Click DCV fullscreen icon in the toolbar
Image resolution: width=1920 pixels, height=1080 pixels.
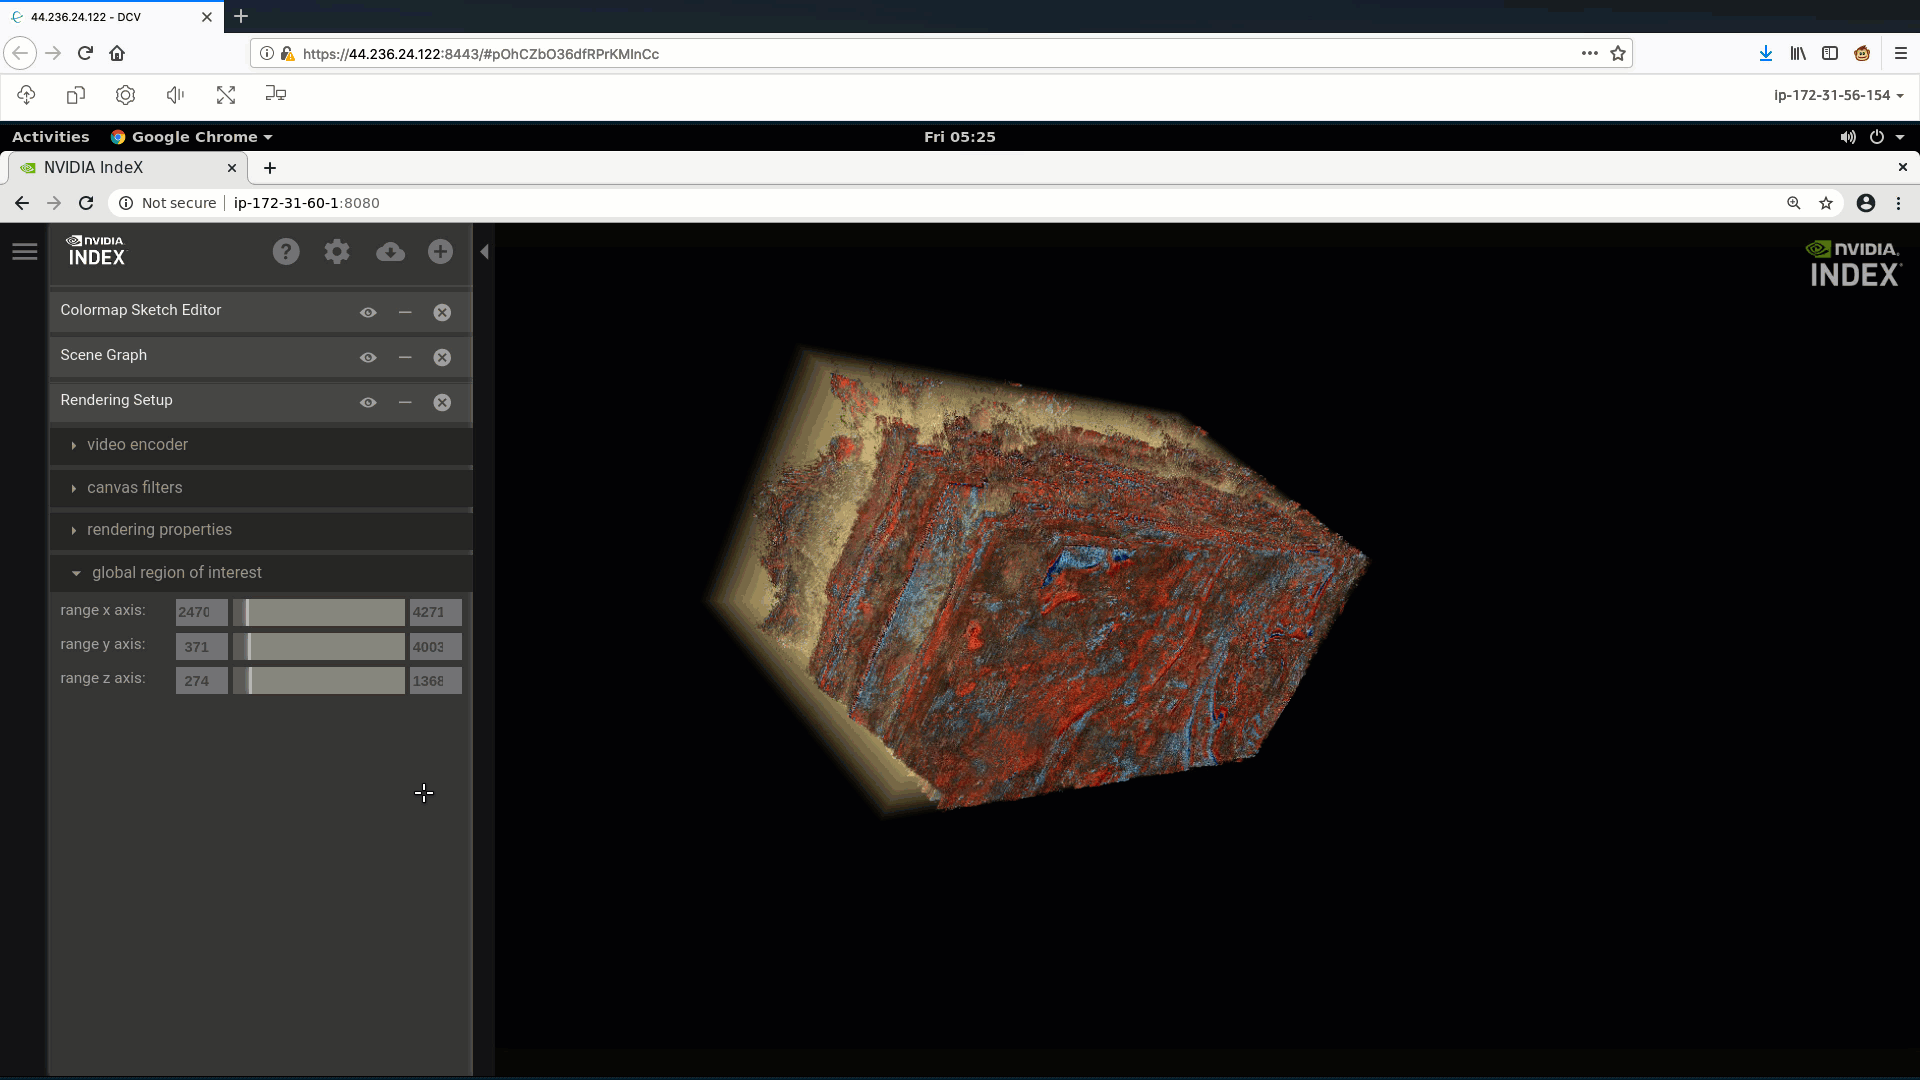pos(226,95)
